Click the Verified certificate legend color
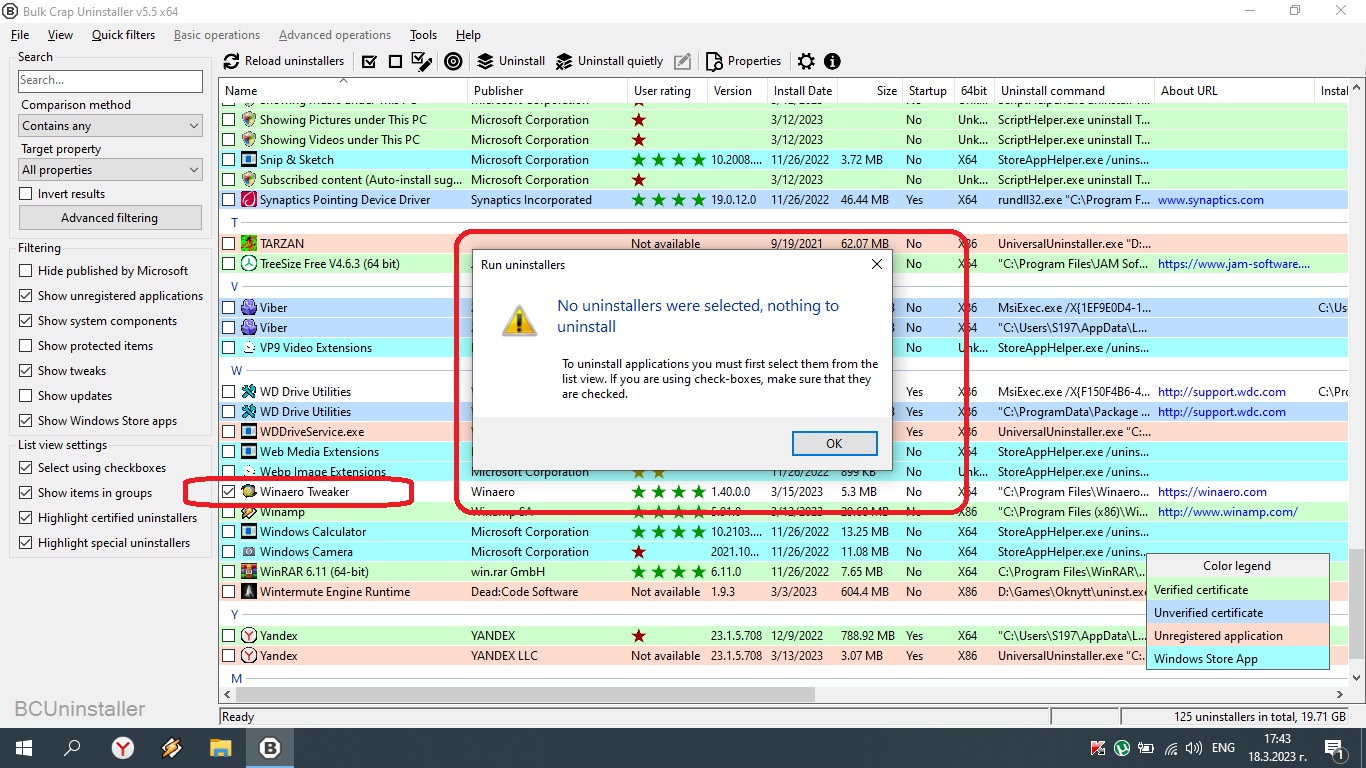 click(x=1237, y=590)
